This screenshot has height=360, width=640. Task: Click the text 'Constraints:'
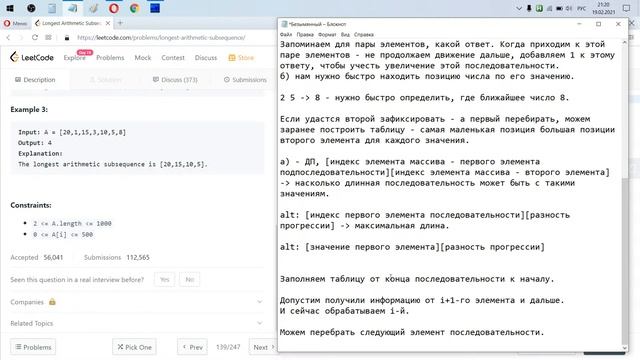[x=31, y=205]
